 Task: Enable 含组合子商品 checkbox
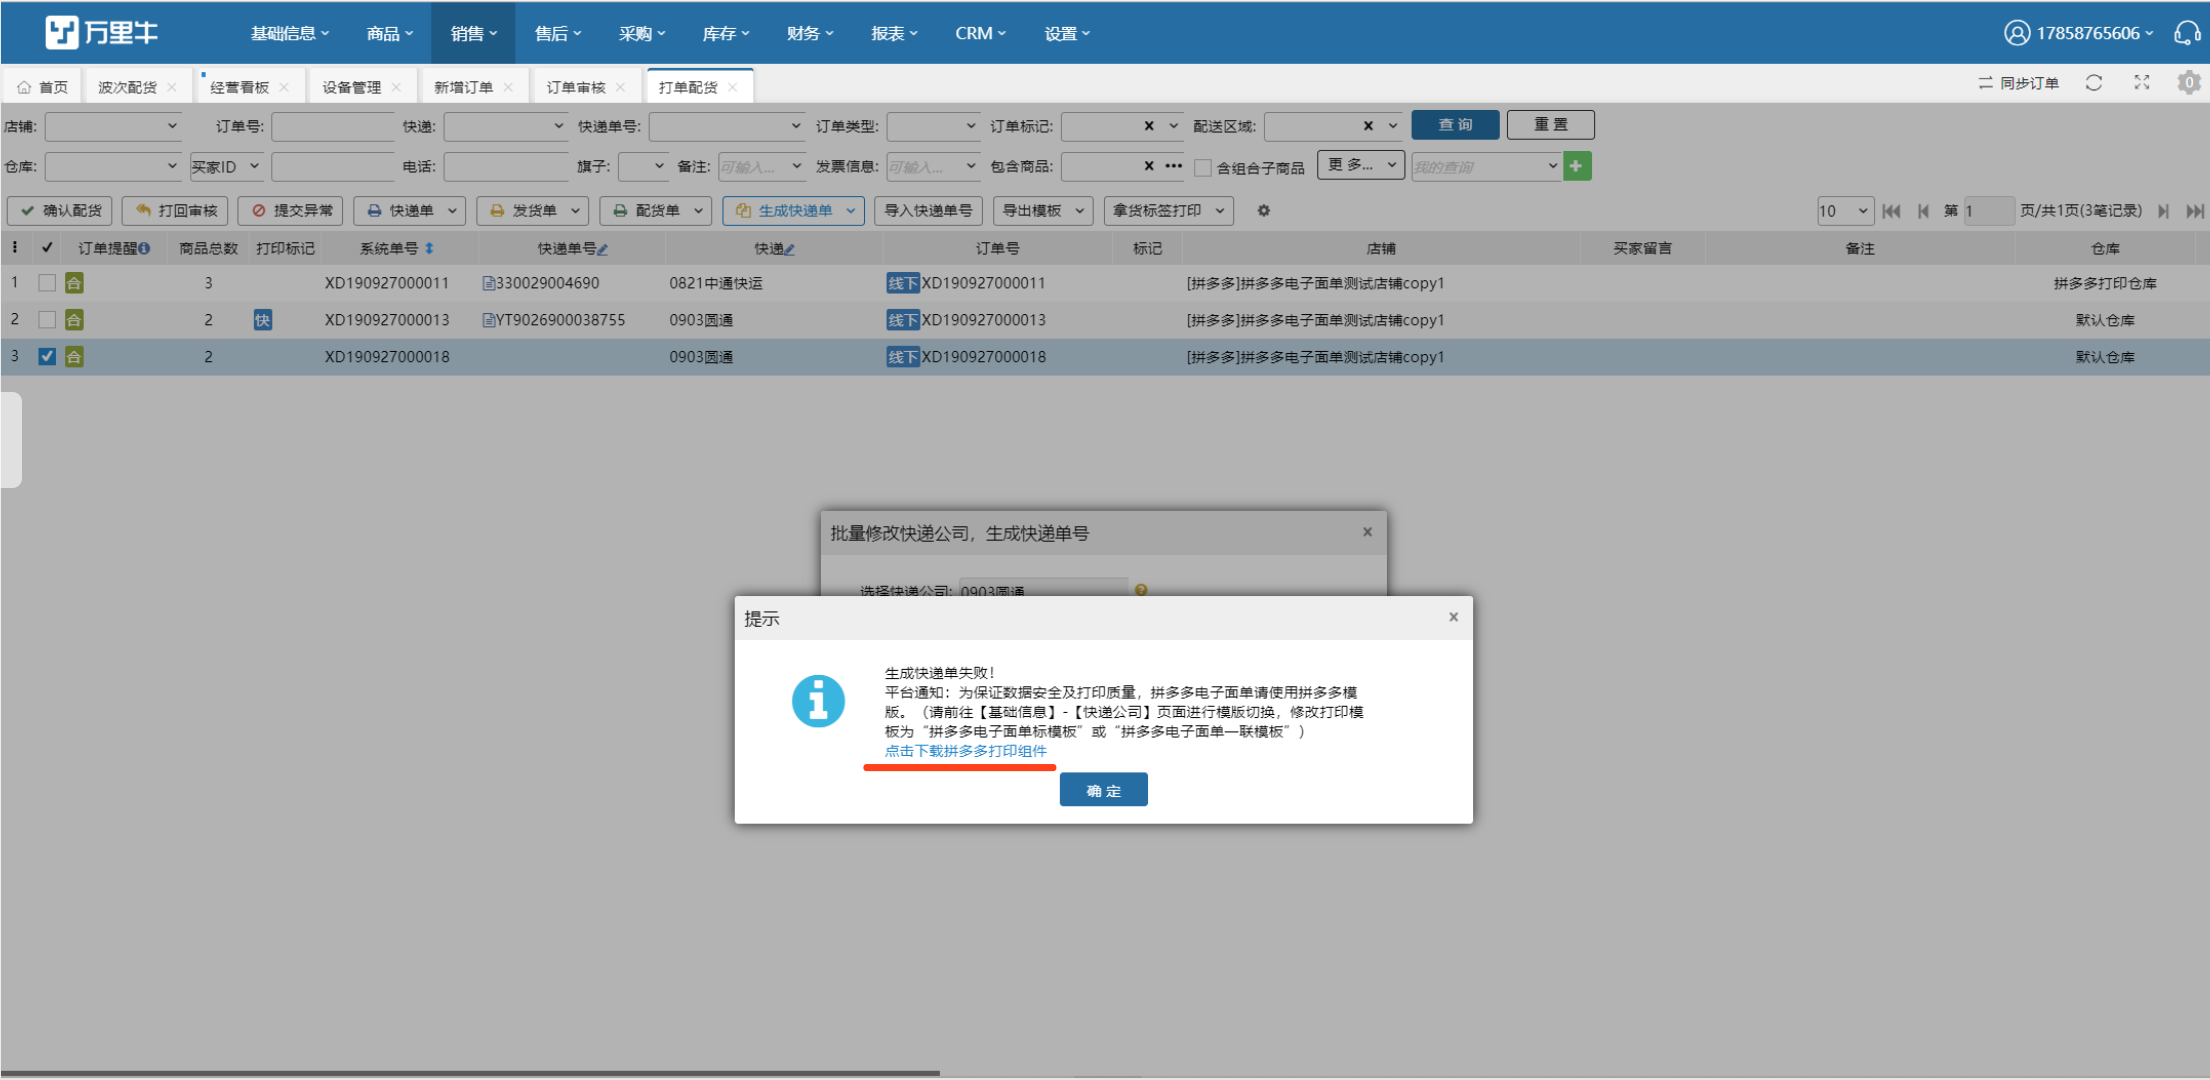click(1203, 167)
